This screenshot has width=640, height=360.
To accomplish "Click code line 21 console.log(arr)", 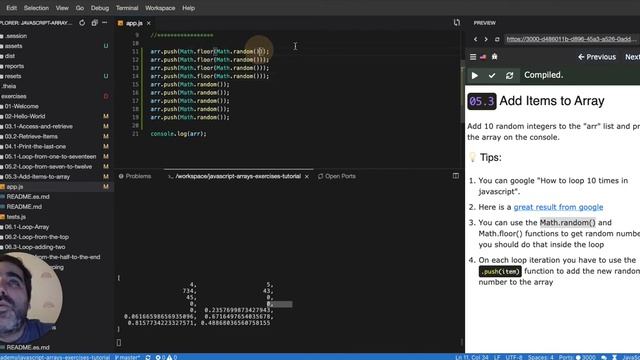I will (178, 133).
